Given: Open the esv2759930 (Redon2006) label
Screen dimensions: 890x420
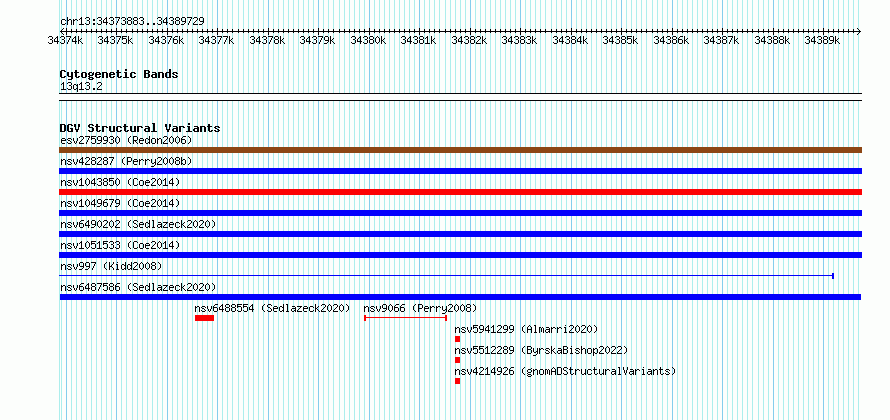Looking at the screenshot, I should (126, 140).
